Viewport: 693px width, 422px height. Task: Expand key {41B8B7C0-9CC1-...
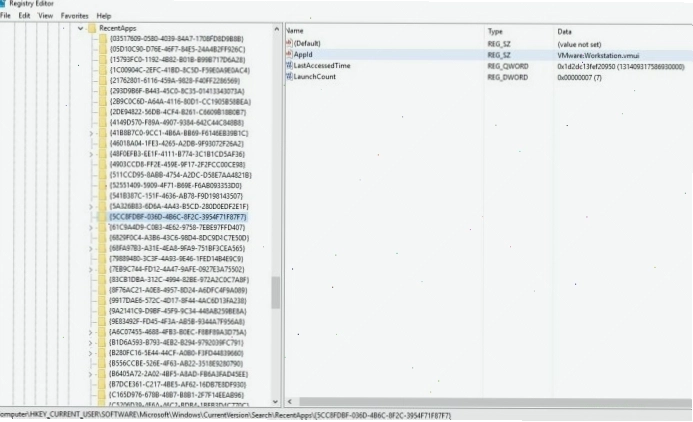(x=91, y=133)
